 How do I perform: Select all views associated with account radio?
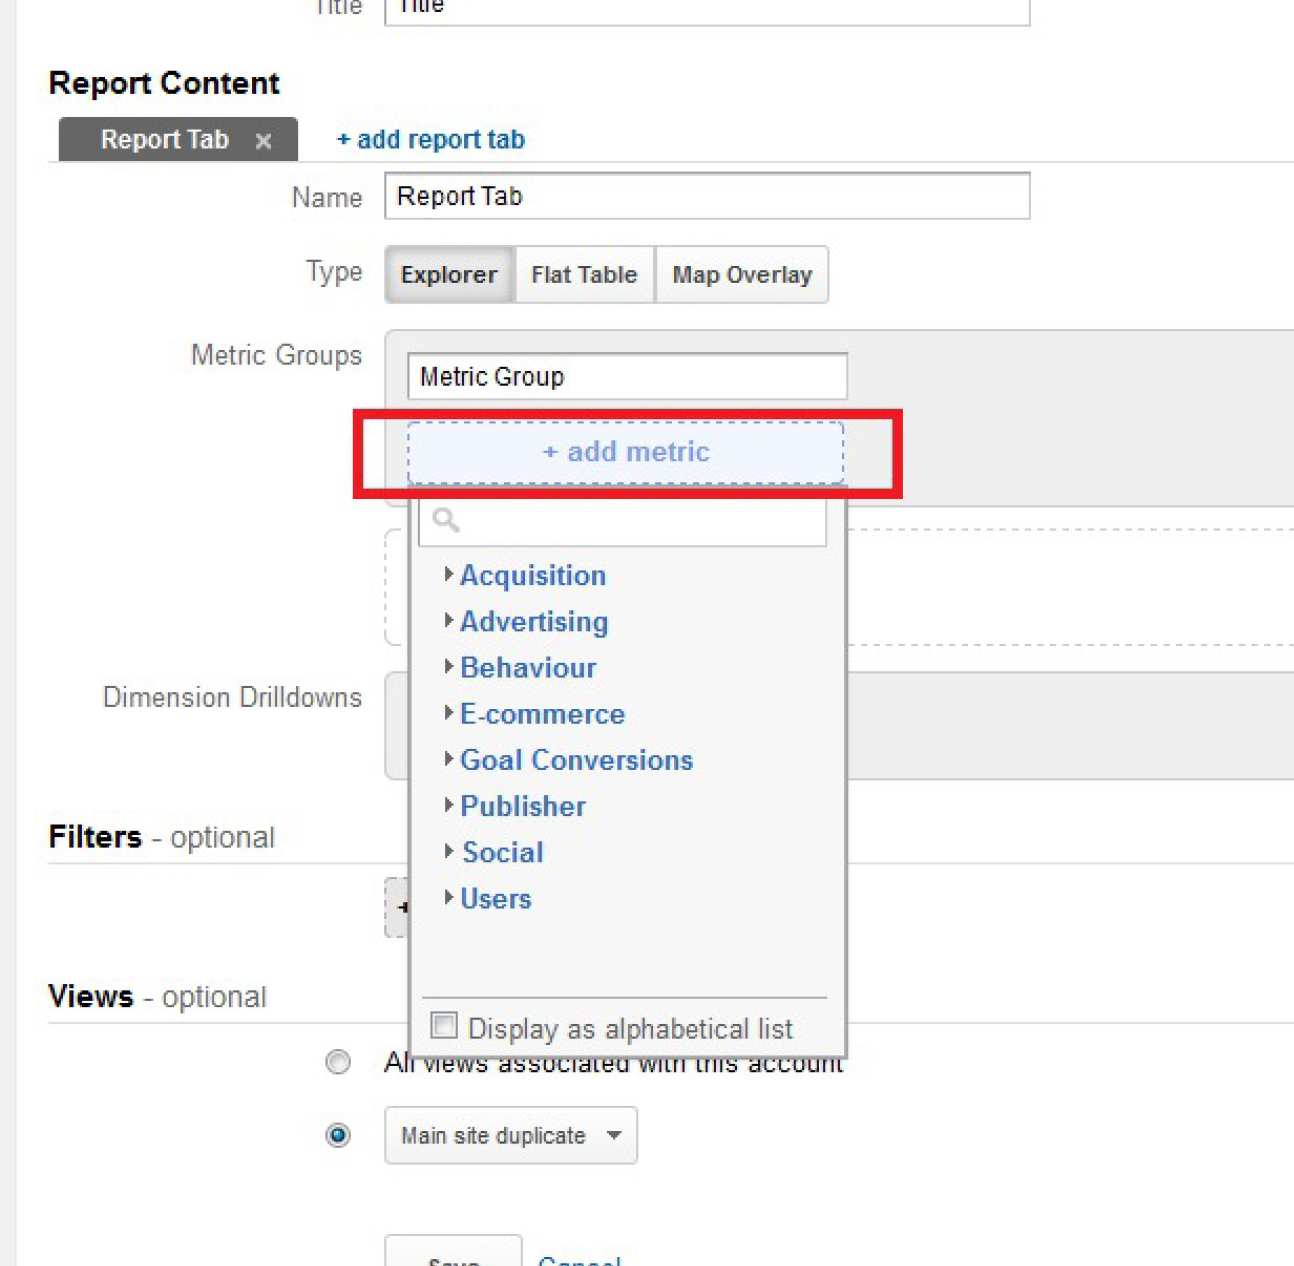338,1062
